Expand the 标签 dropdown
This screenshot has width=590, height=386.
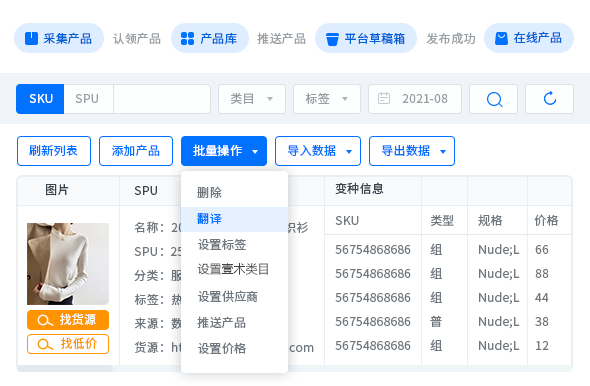pyautogui.click(x=327, y=99)
